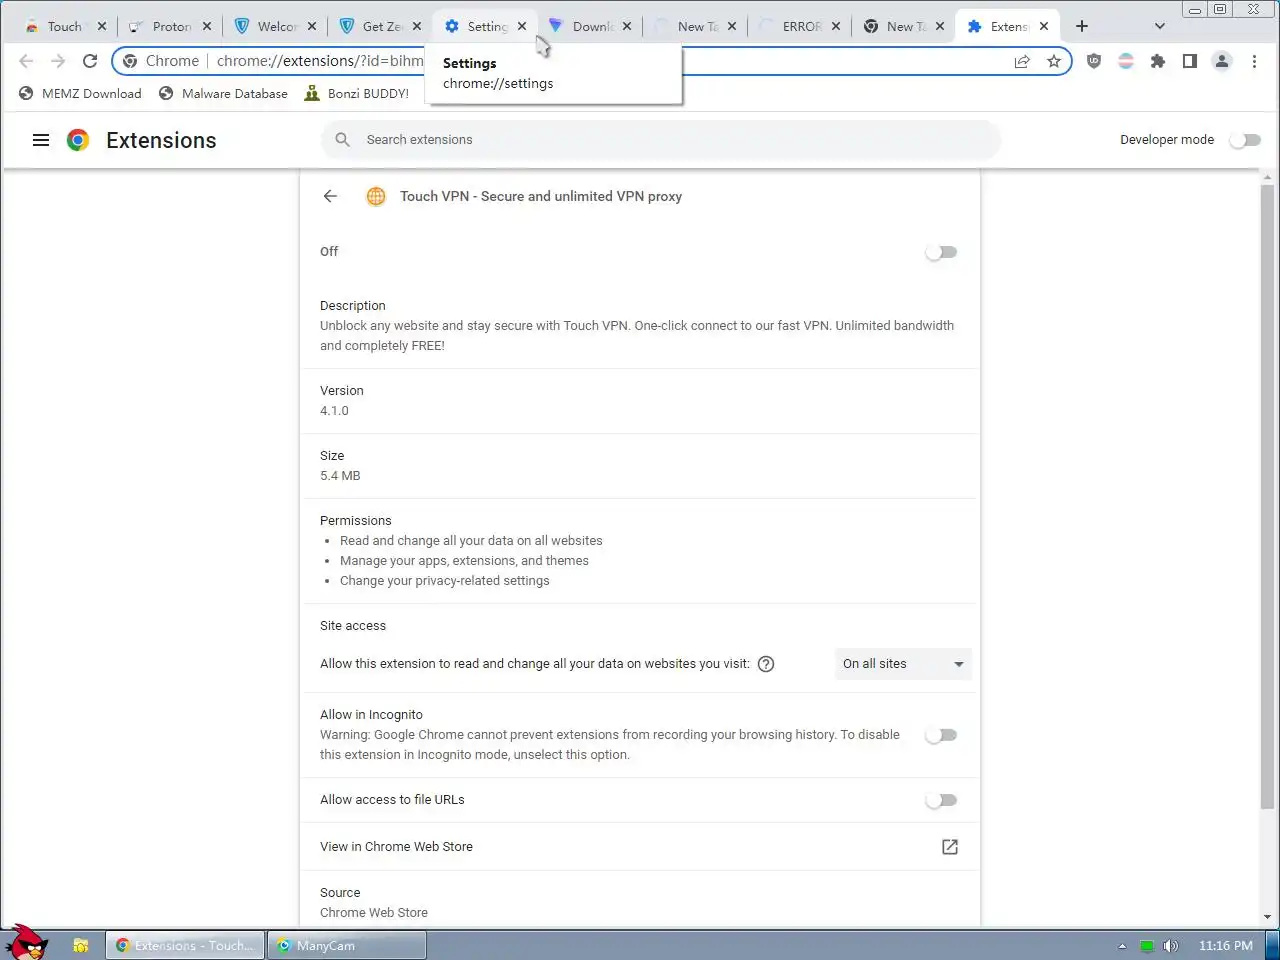Close the Settings tab

pos(522,26)
